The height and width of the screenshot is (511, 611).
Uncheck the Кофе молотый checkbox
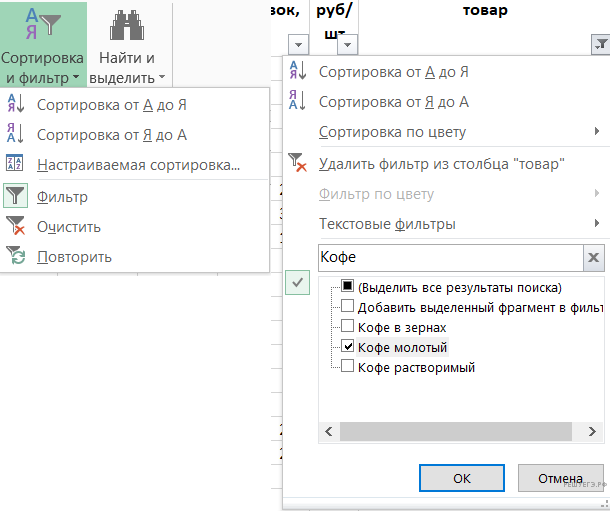tap(348, 347)
